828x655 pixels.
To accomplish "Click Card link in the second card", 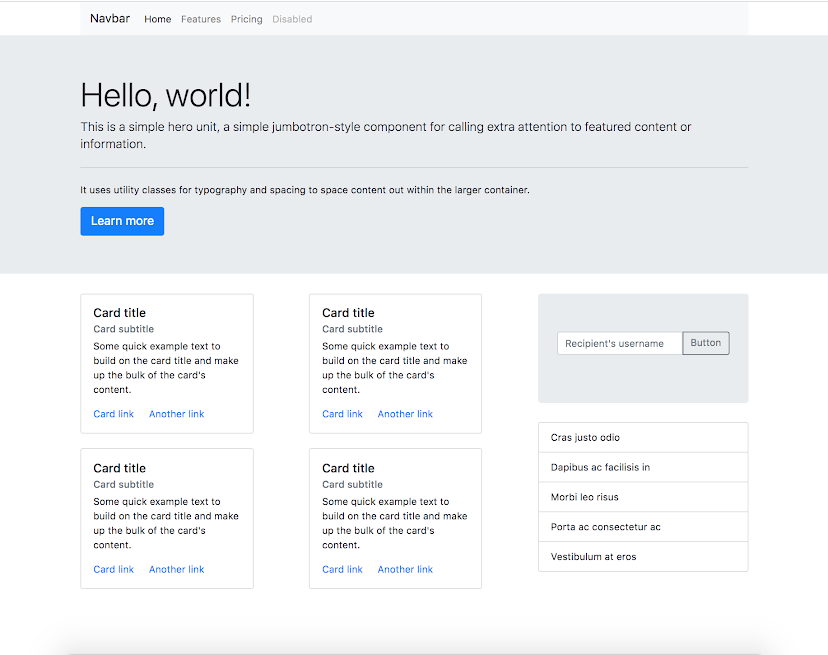I will point(342,413).
